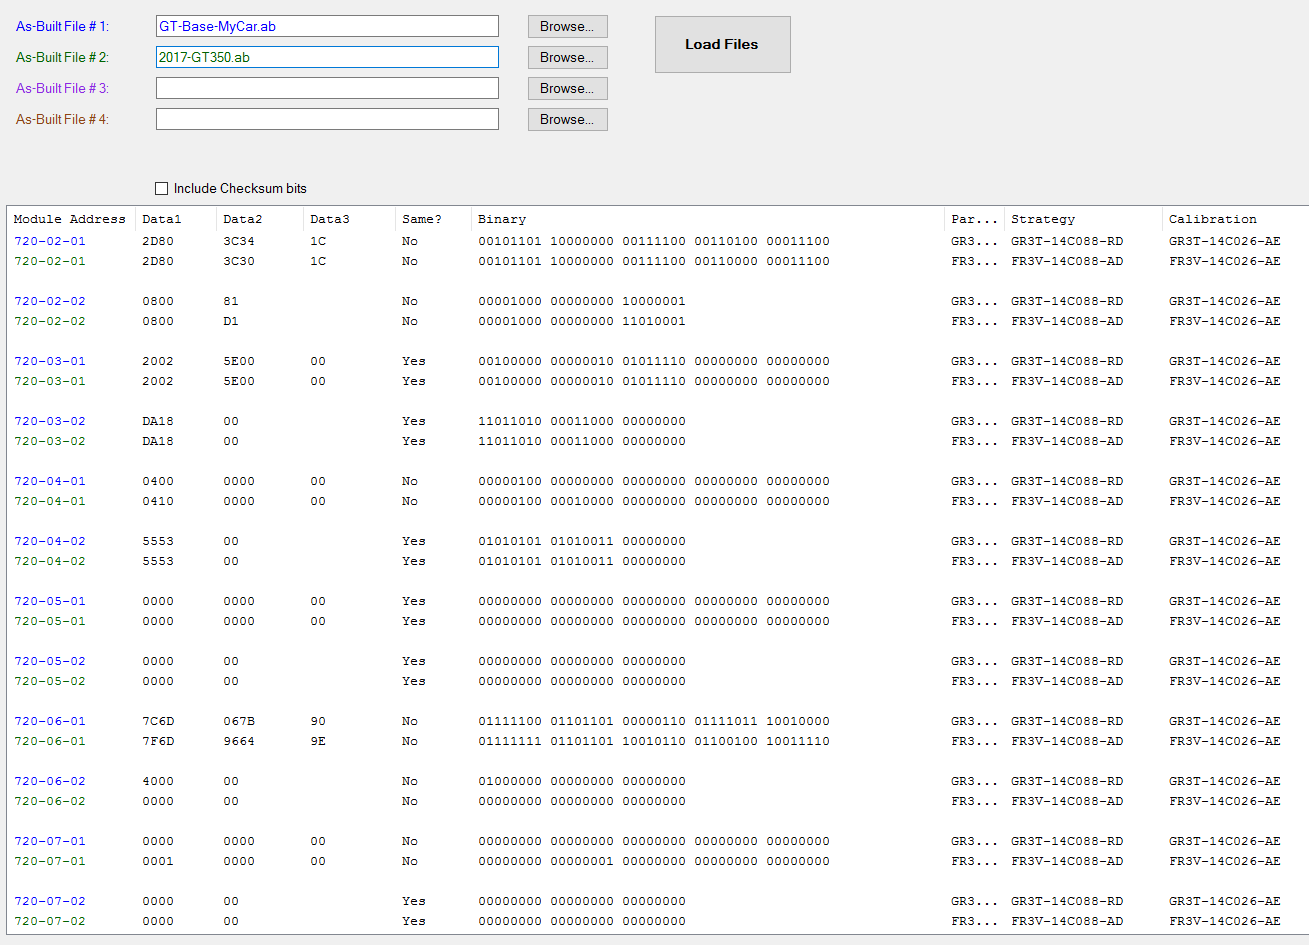
Task: Browse for As-Built File # 3
Action: [x=567, y=88]
